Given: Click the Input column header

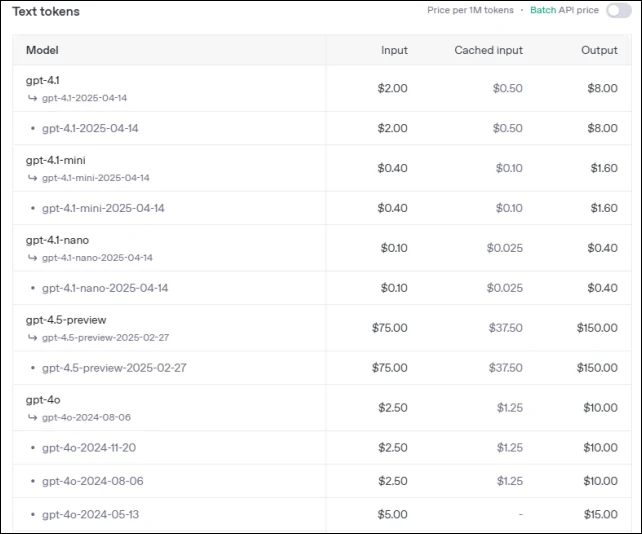Looking at the screenshot, I should click(x=394, y=50).
